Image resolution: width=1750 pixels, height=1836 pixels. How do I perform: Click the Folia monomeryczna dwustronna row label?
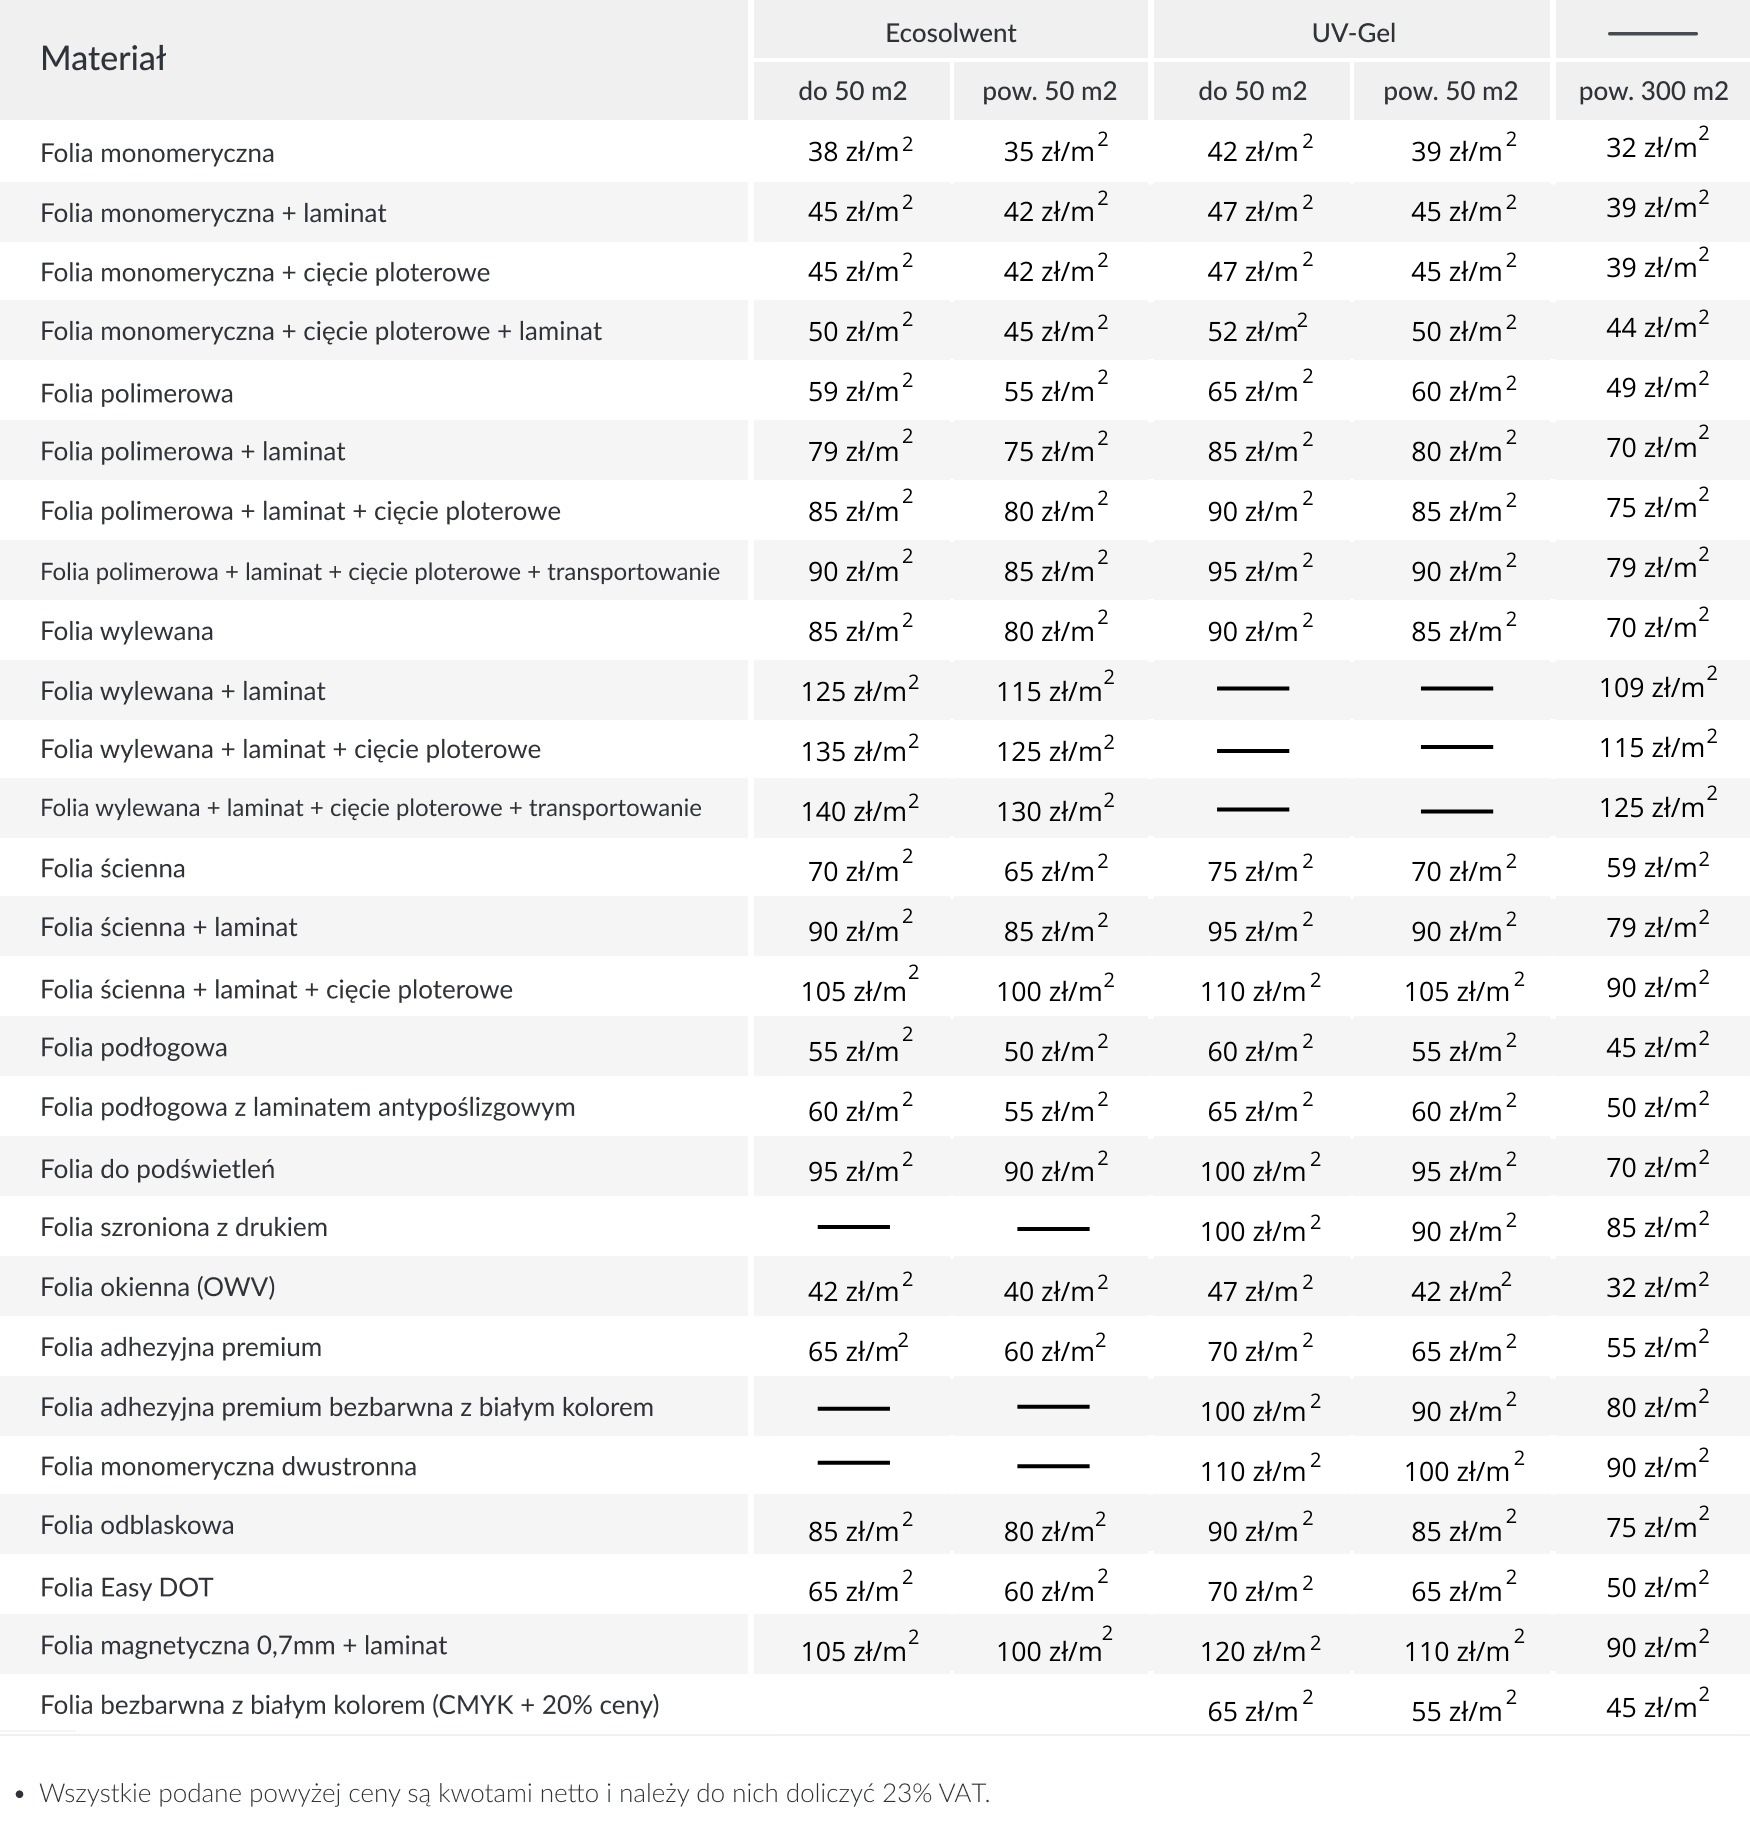pyautogui.click(x=228, y=1467)
